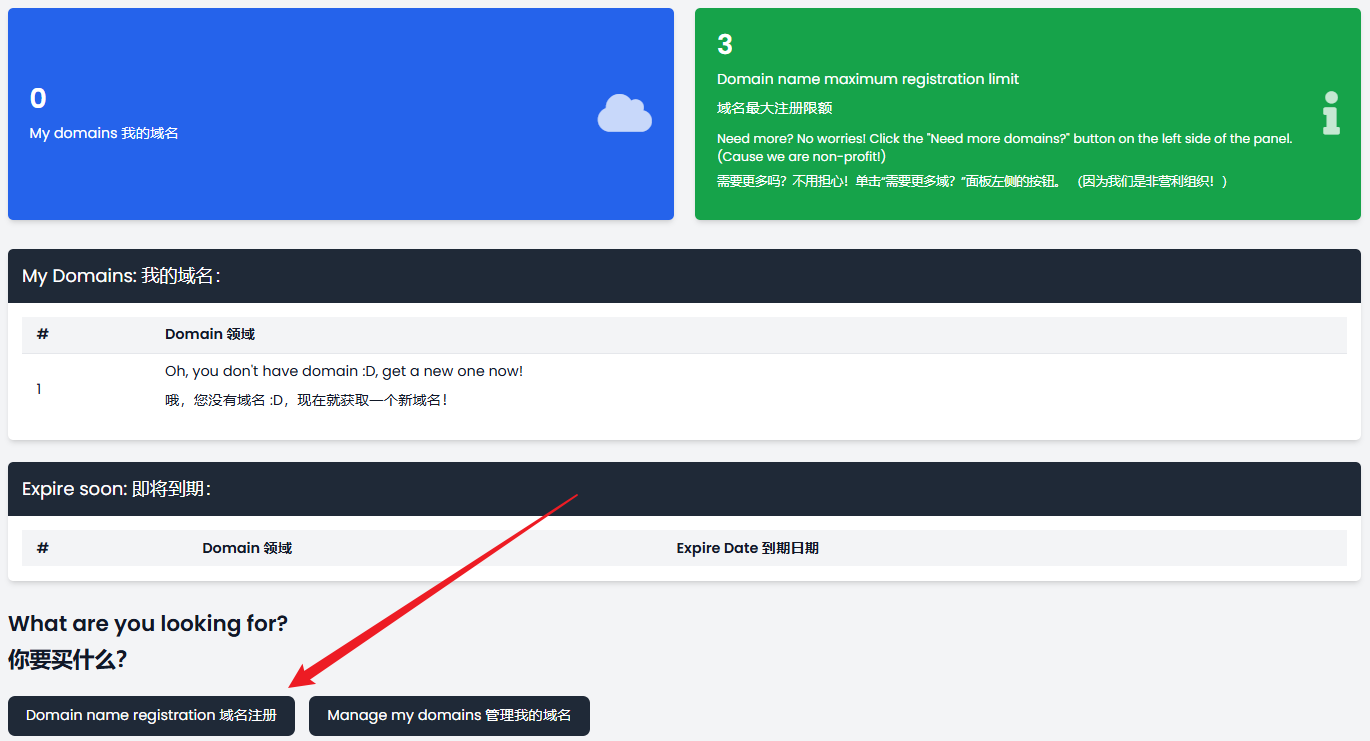Click the Chinese no-domain message line
Image resolution: width=1370 pixels, height=741 pixels.
click(x=306, y=400)
